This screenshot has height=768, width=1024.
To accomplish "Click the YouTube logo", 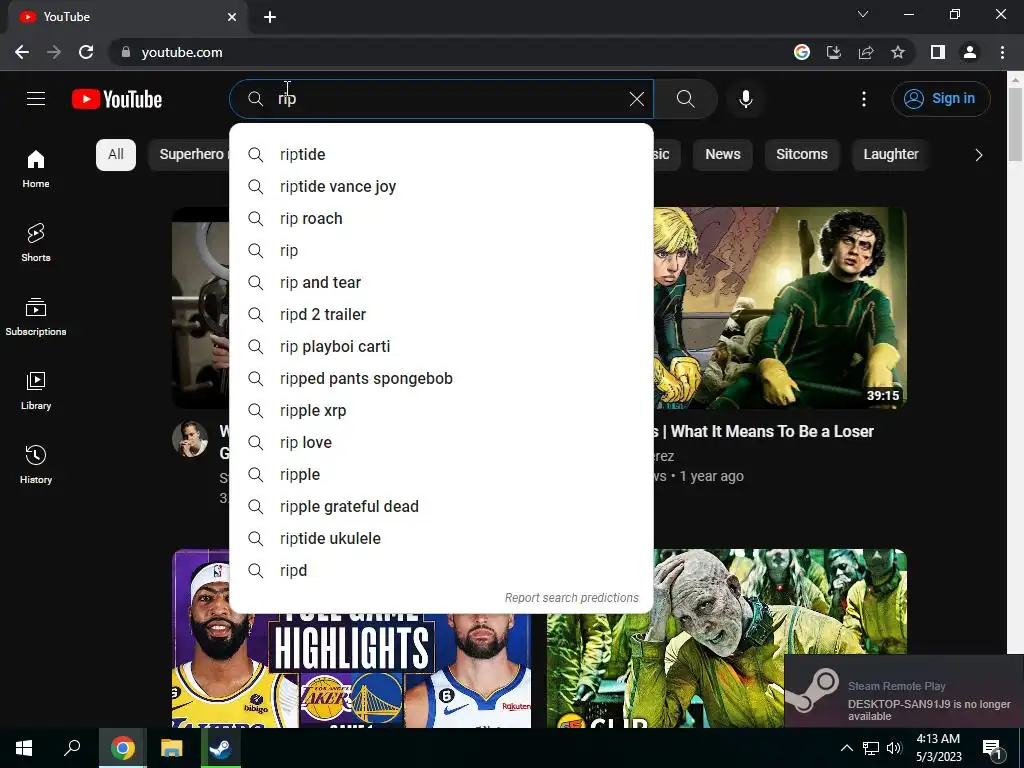I will 117,99.
